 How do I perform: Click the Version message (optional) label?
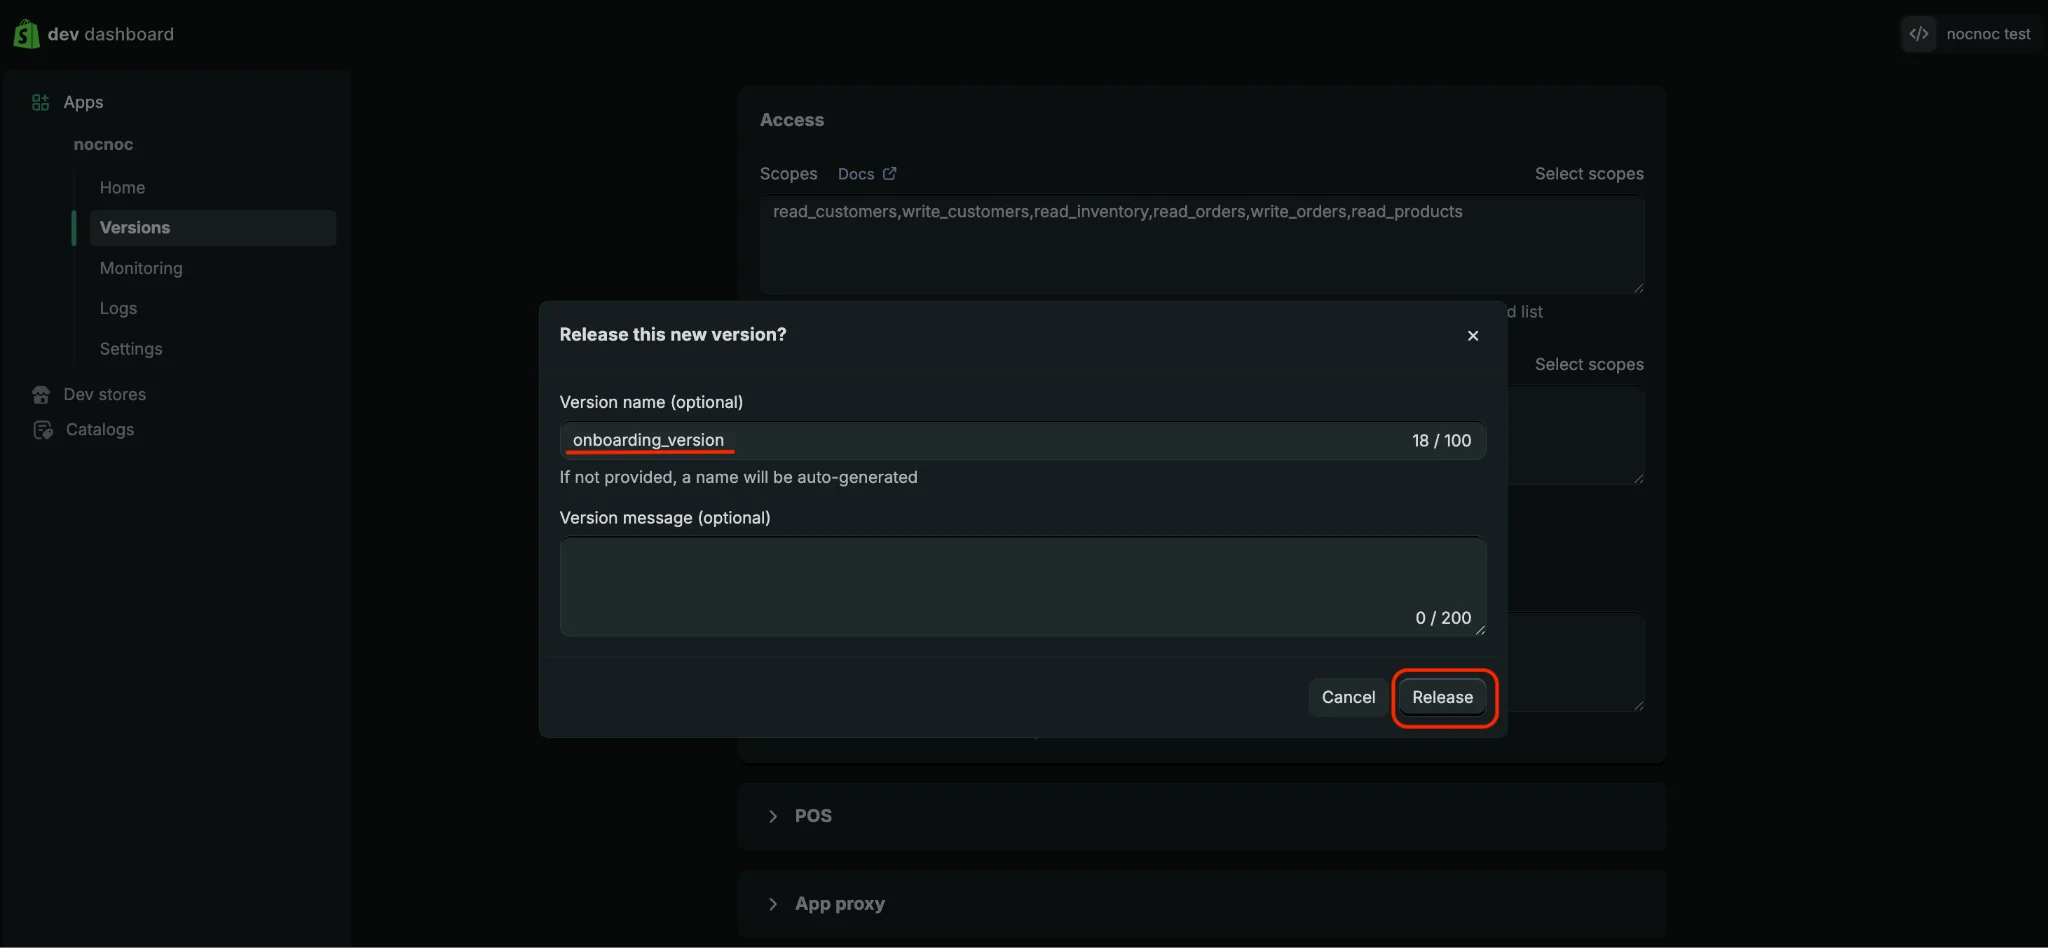(x=665, y=518)
